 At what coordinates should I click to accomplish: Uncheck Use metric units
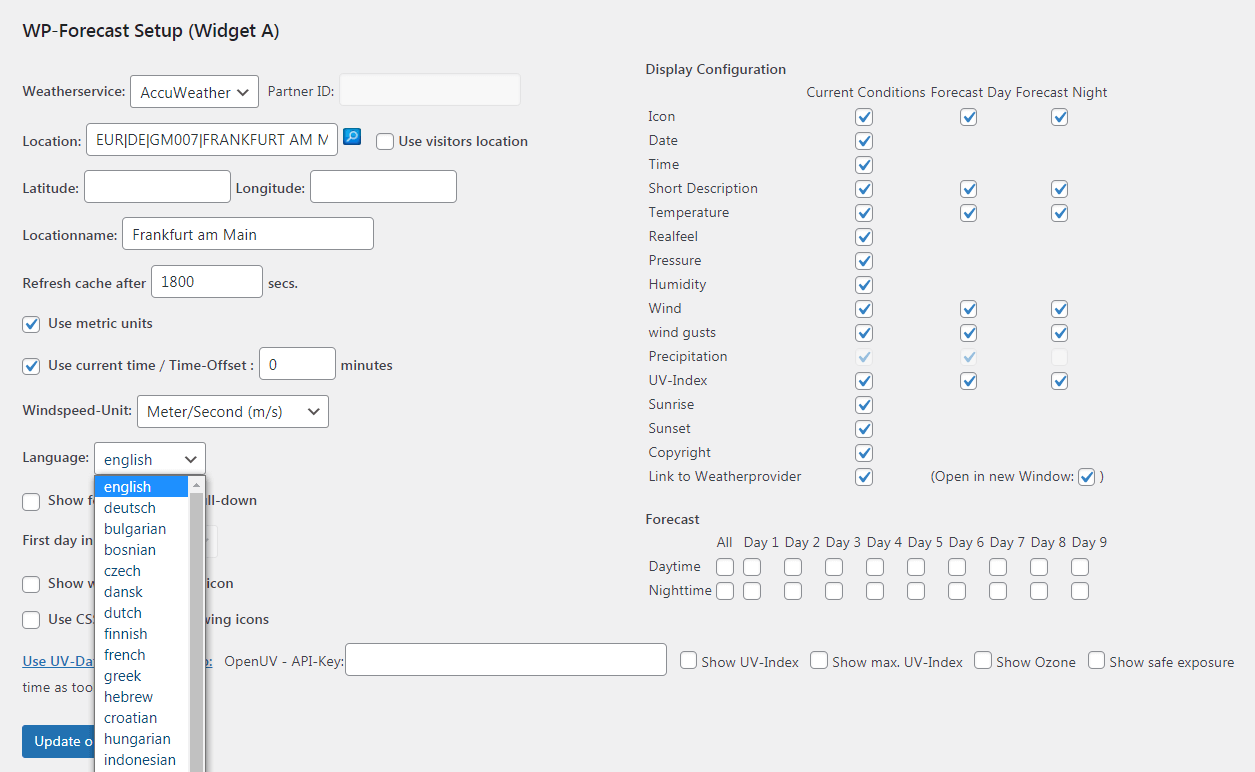coord(32,324)
